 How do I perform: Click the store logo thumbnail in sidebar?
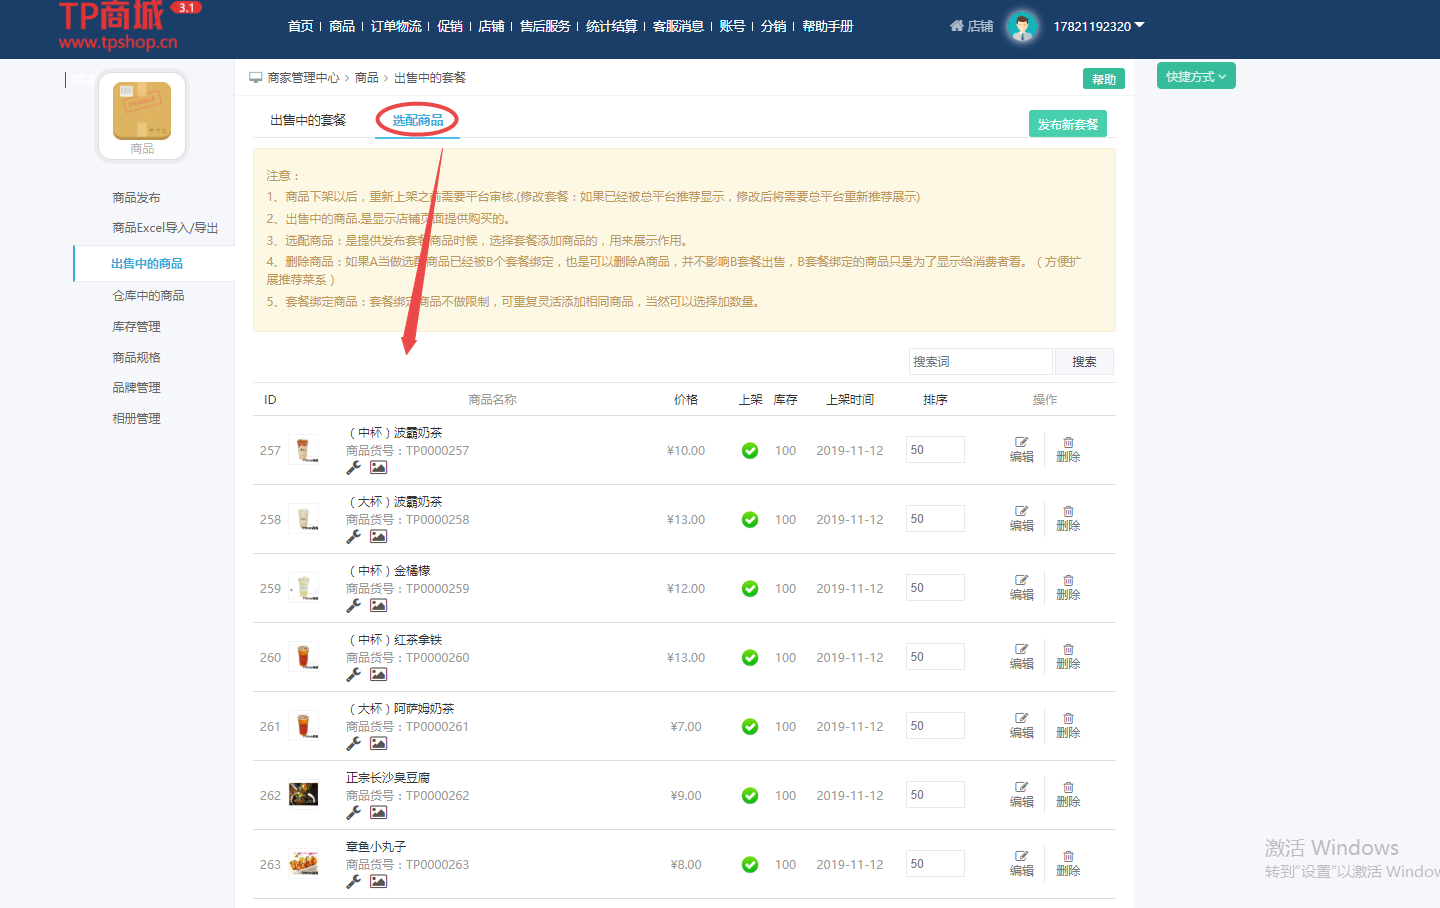141,113
